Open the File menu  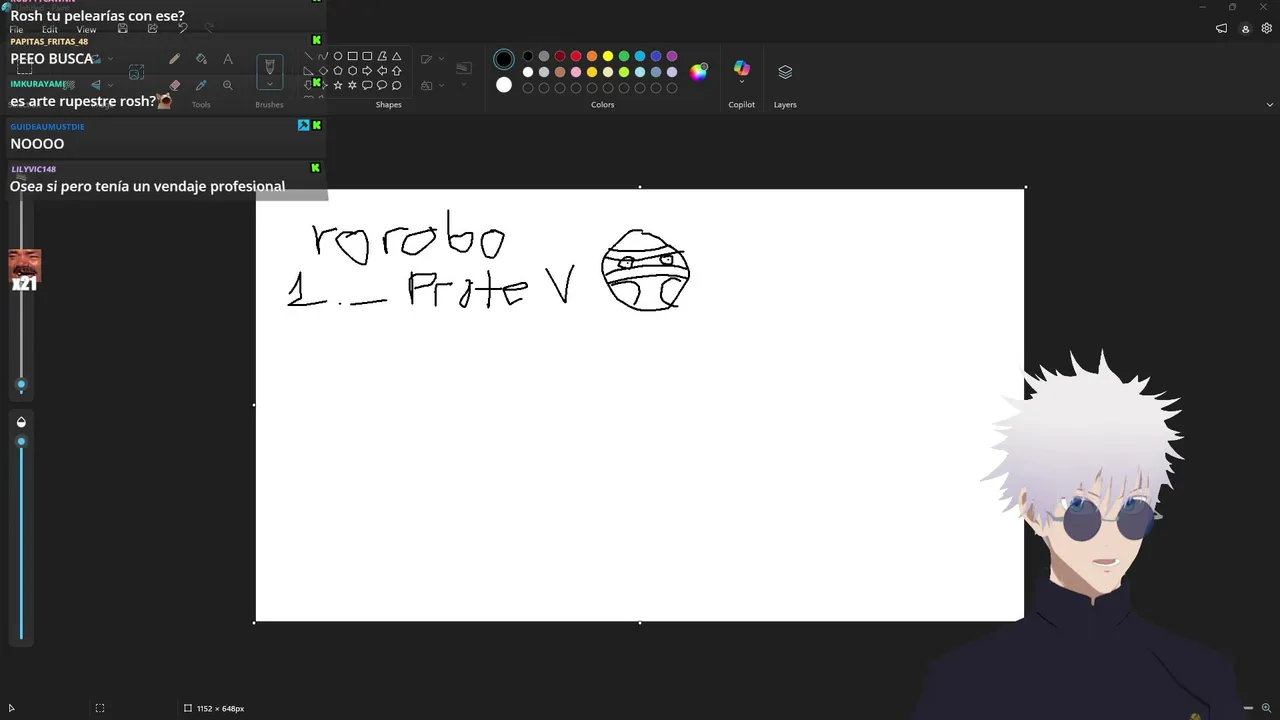point(16,30)
